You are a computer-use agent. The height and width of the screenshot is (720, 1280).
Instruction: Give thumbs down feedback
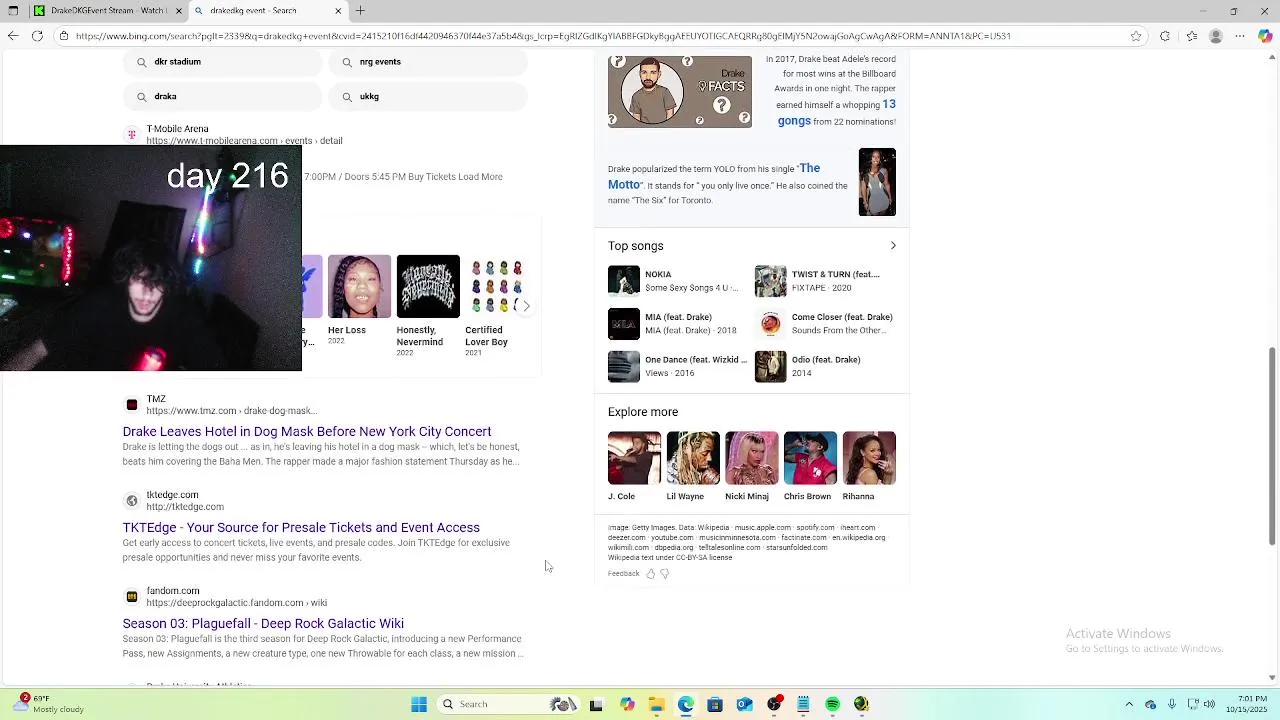point(665,574)
